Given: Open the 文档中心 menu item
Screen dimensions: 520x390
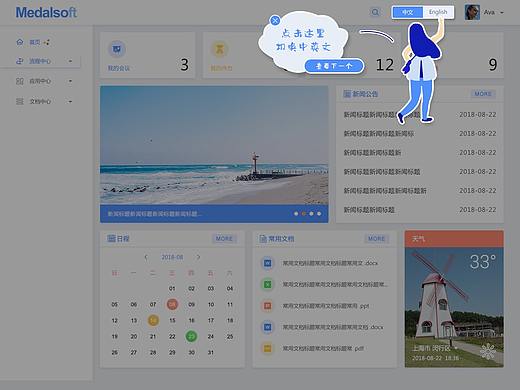Looking at the screenshot, I should pyautogui.click(x=40, y=101).
